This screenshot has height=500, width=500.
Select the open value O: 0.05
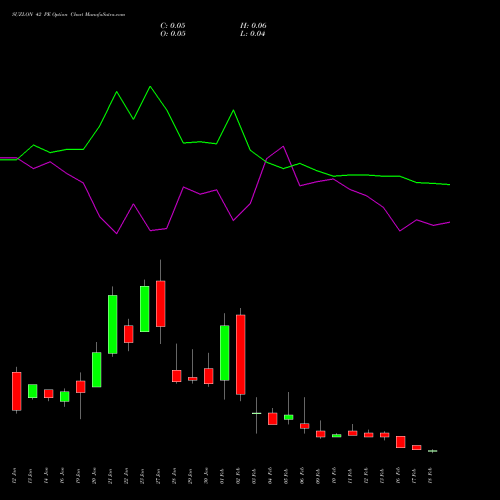point(173,34)
